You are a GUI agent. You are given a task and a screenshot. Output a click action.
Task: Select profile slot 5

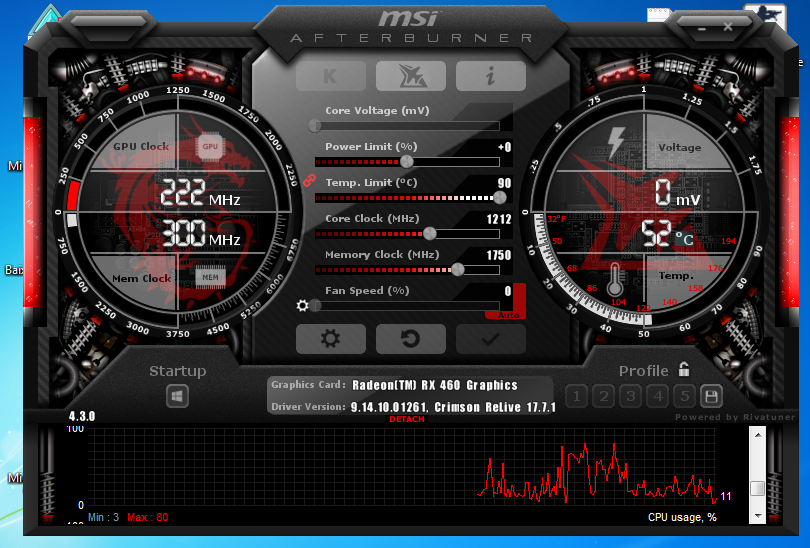coord(684,396)
